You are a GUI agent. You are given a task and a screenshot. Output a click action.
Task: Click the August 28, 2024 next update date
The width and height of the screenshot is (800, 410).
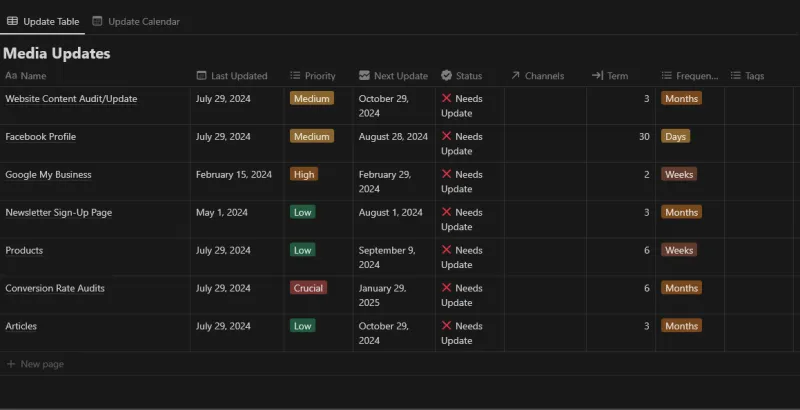[393, 137]
